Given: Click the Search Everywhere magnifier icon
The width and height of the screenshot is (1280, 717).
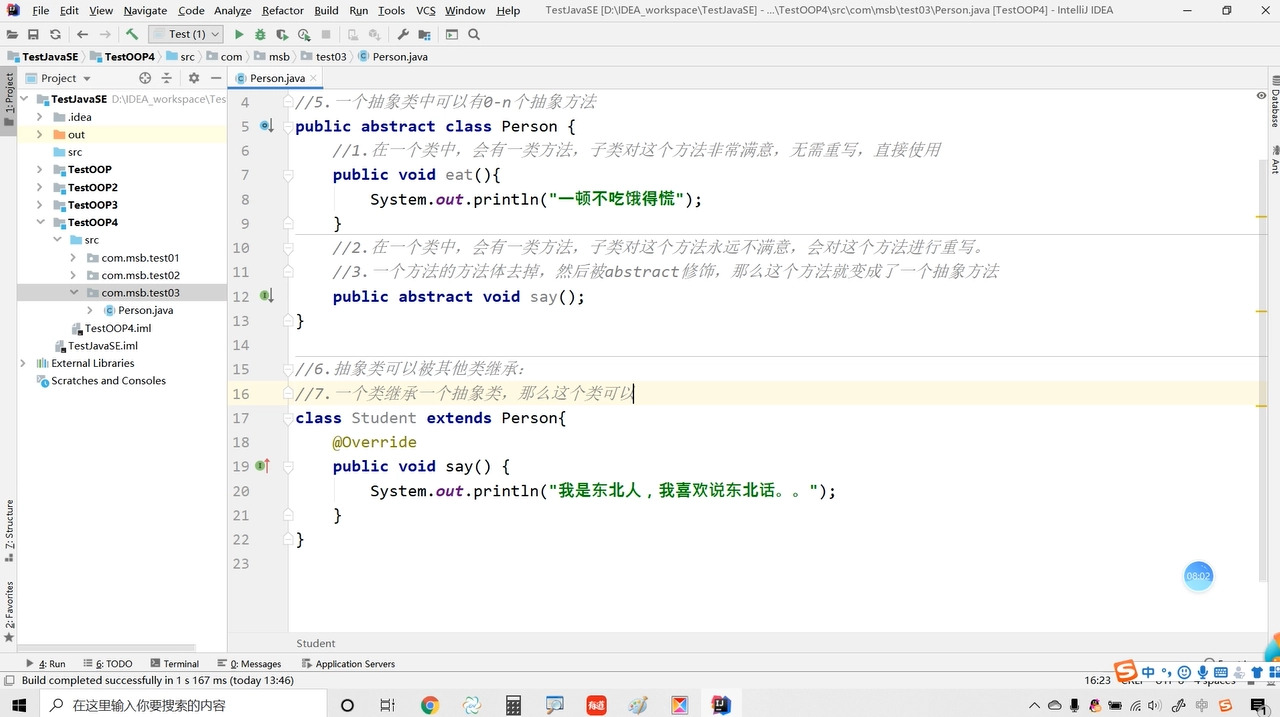Looking at the screenshot, I should (x=474, y=34).
